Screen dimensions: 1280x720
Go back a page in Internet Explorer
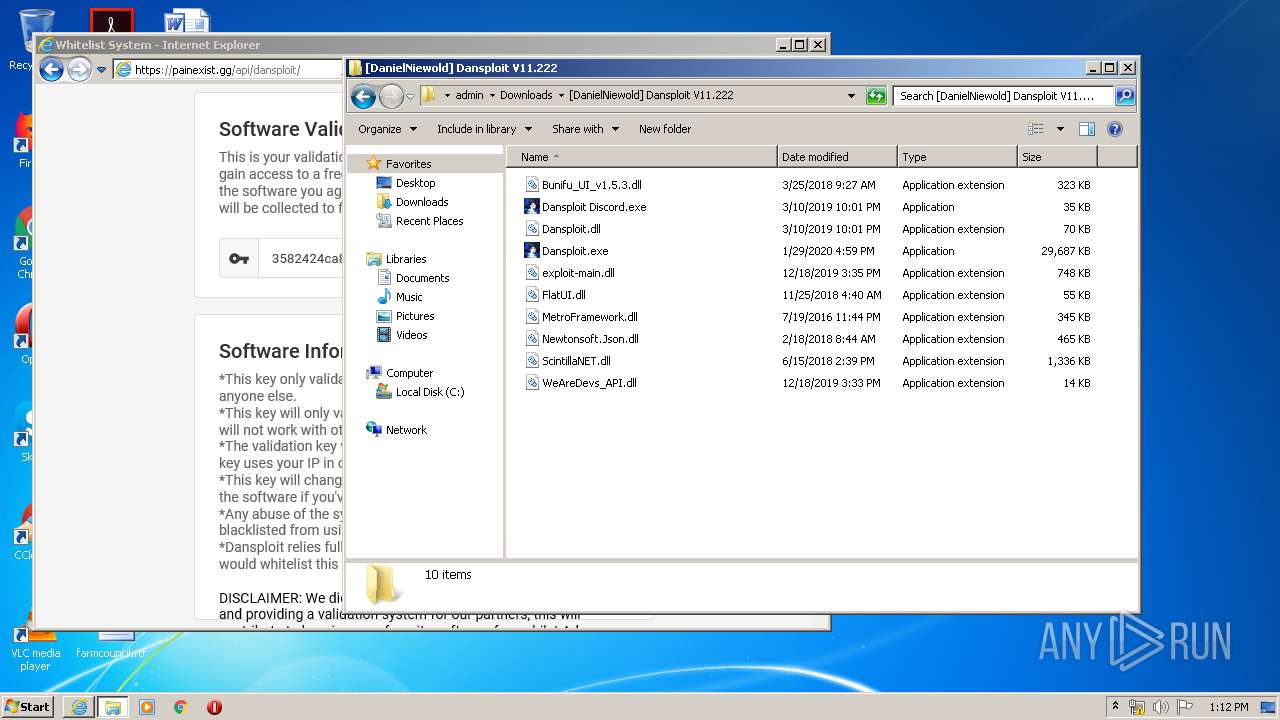51,69
